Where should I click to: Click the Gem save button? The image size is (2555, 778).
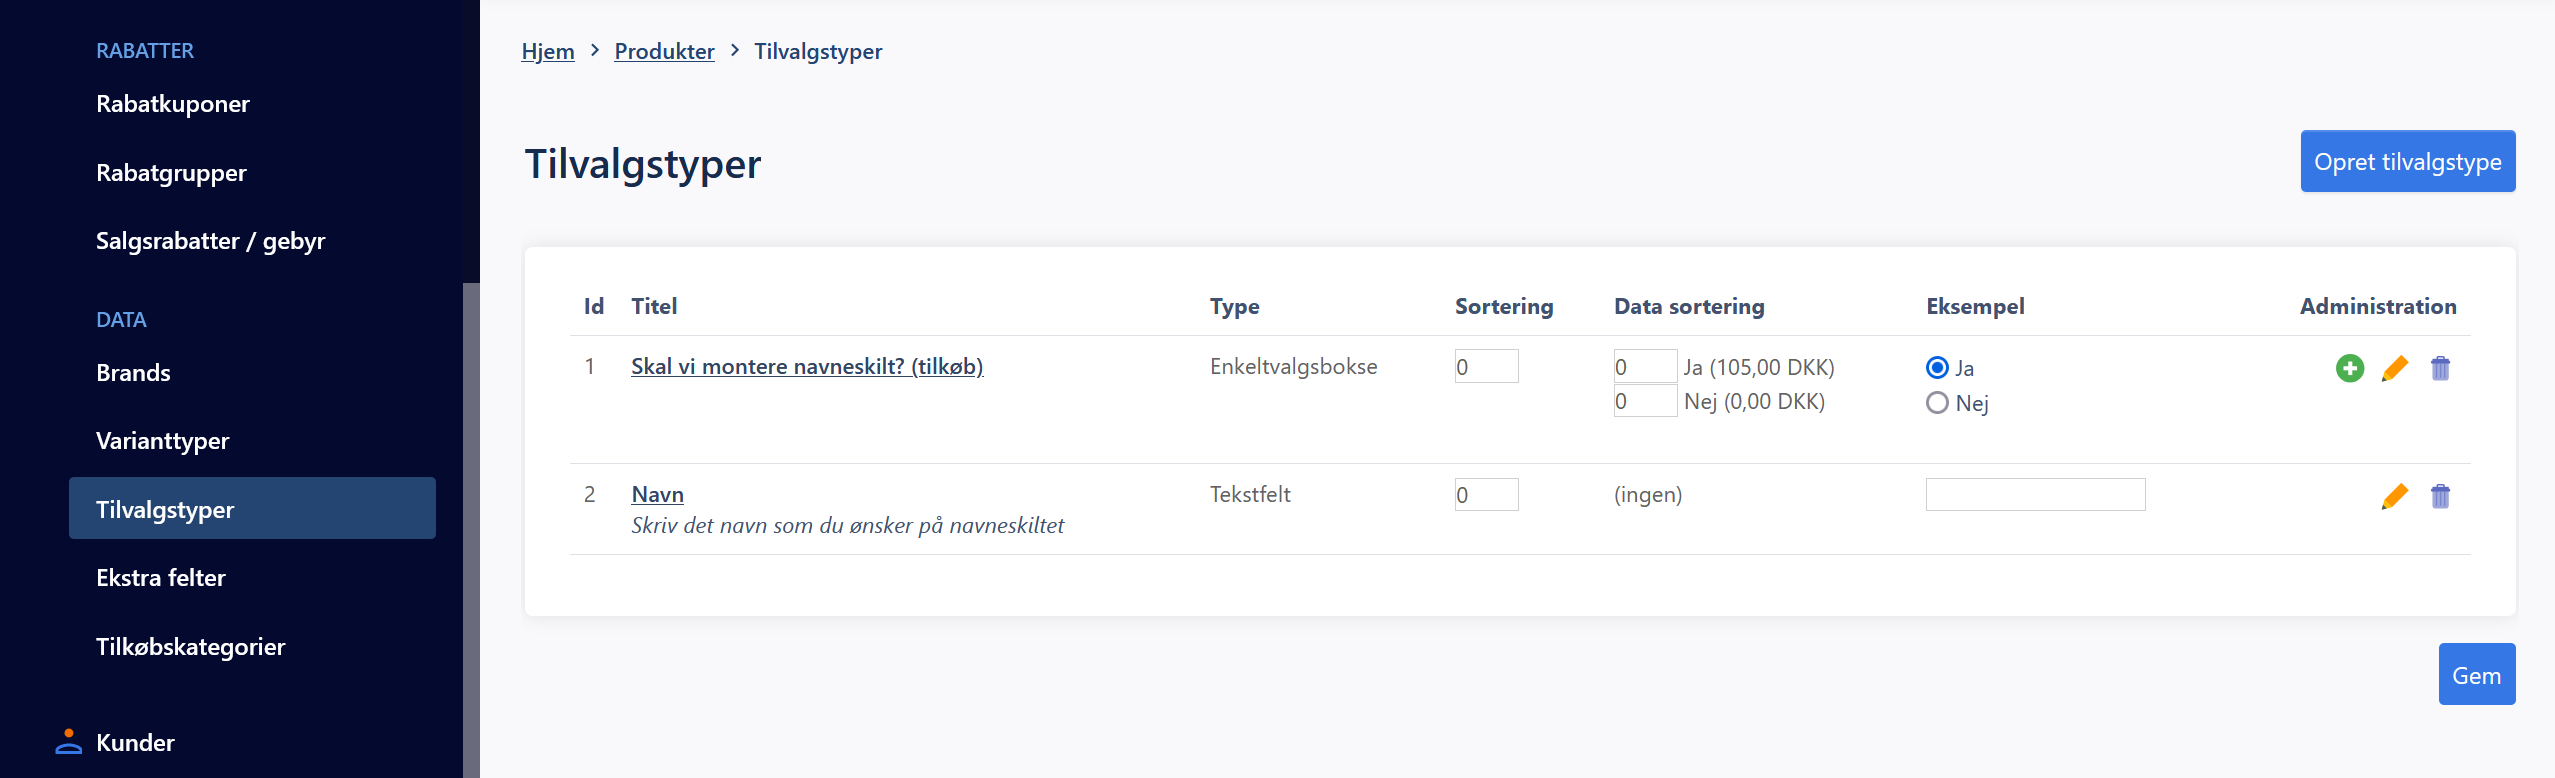click(2476, 674)
